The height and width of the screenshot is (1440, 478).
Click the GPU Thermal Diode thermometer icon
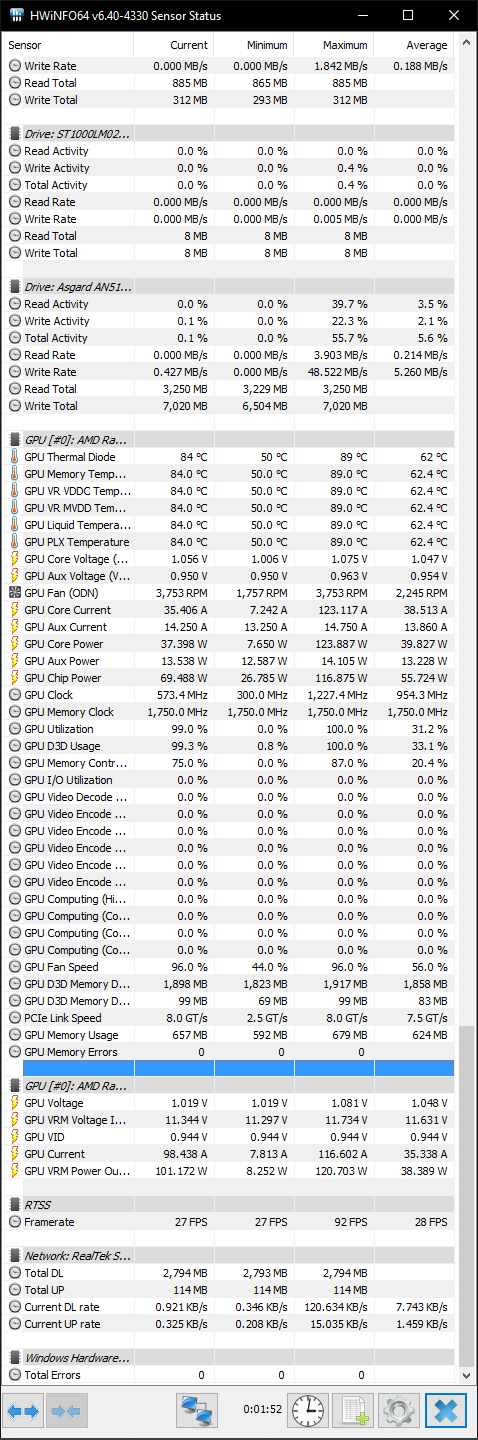coord(15,457)
